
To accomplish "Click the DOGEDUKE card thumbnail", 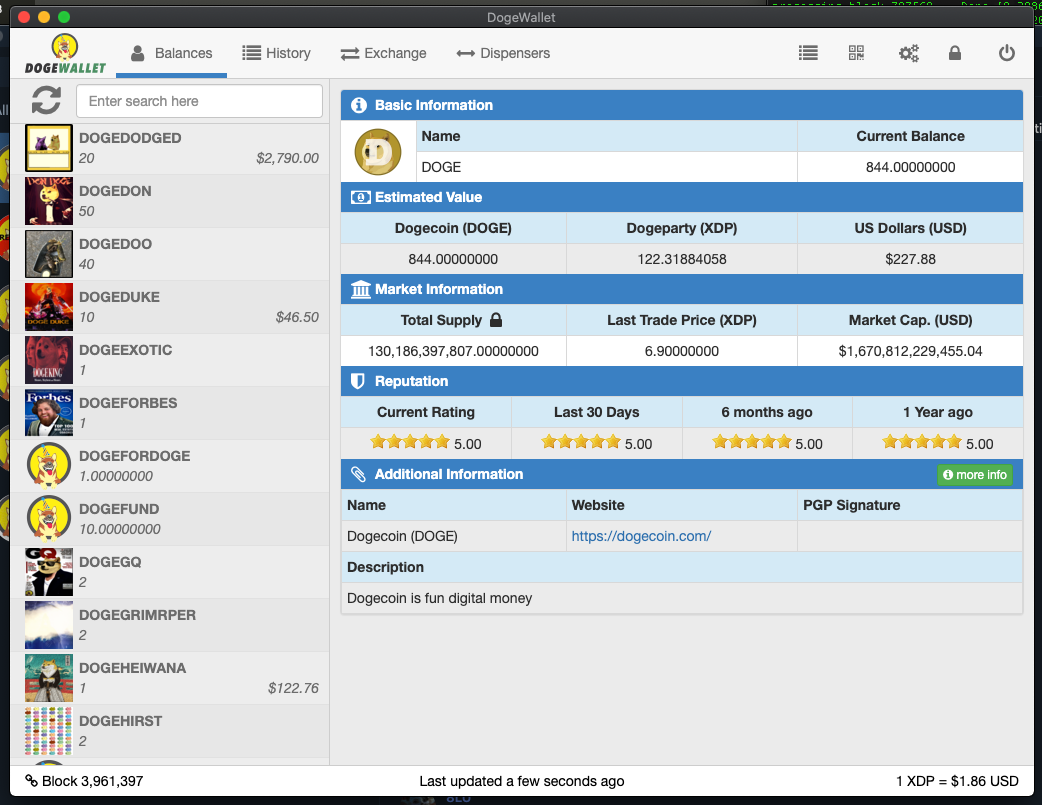I will pos(49,307).
